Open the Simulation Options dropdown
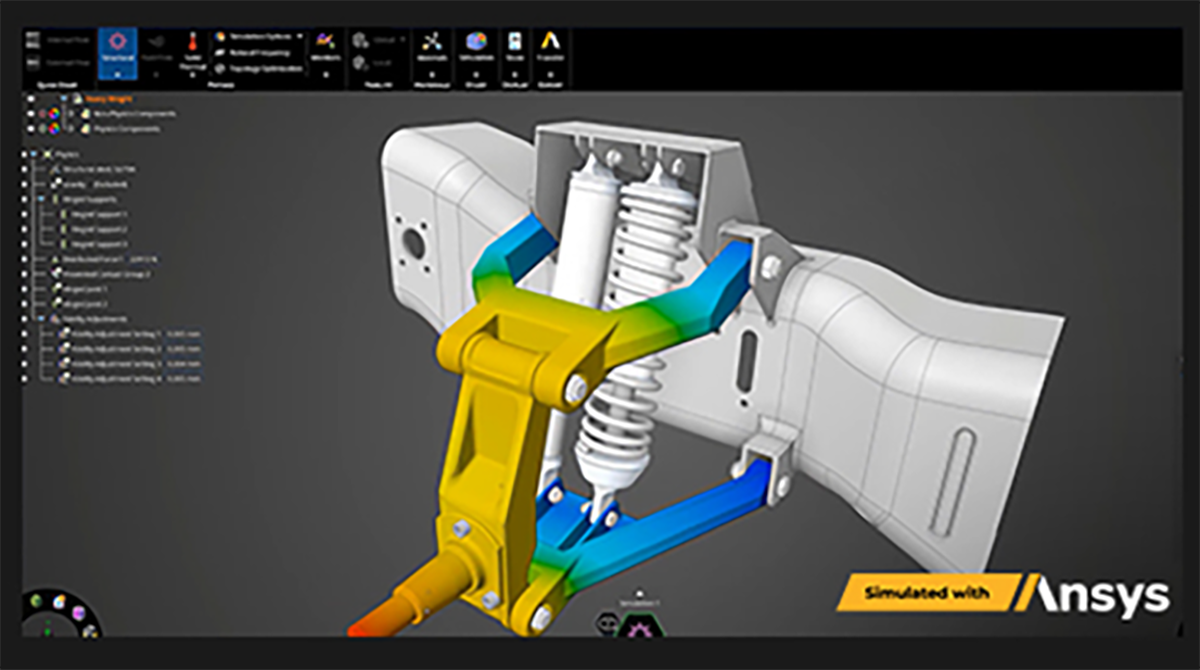Viewport: 1200px width, 670px height. (x=298, y=36)
